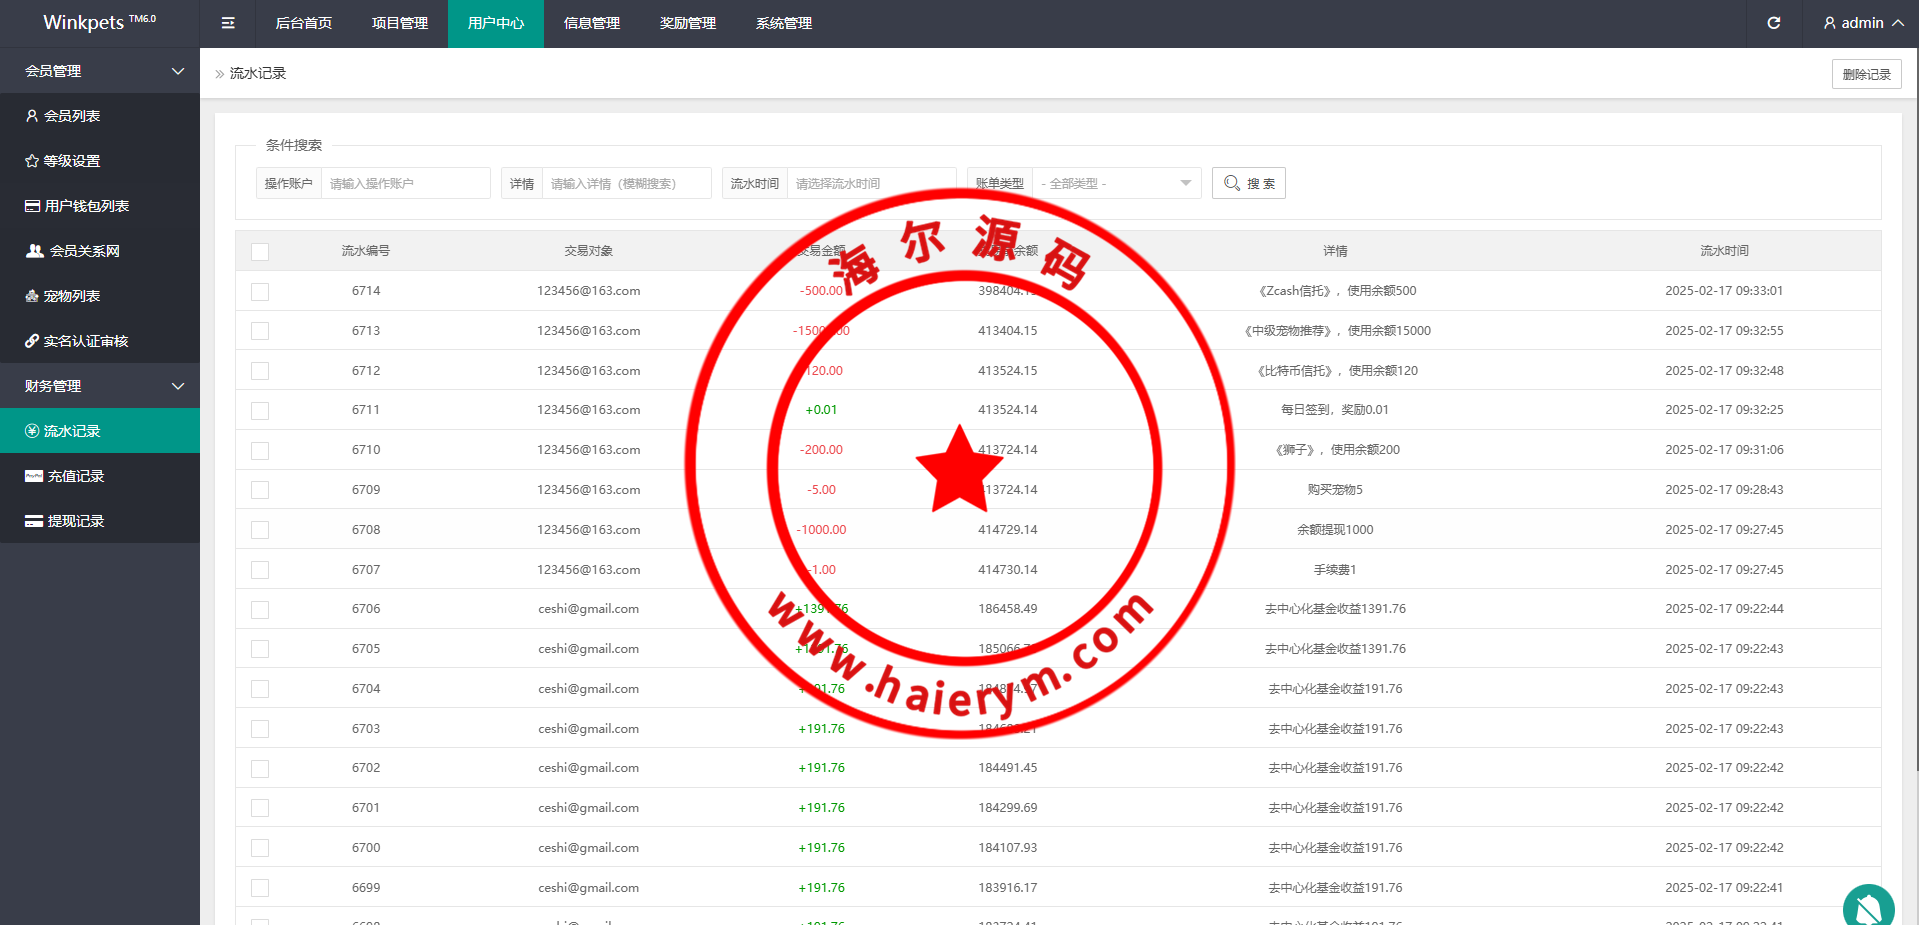Screen dimensions: 1919x925
Task: Expand the admin user menu
Action: tap(1862, 23)
